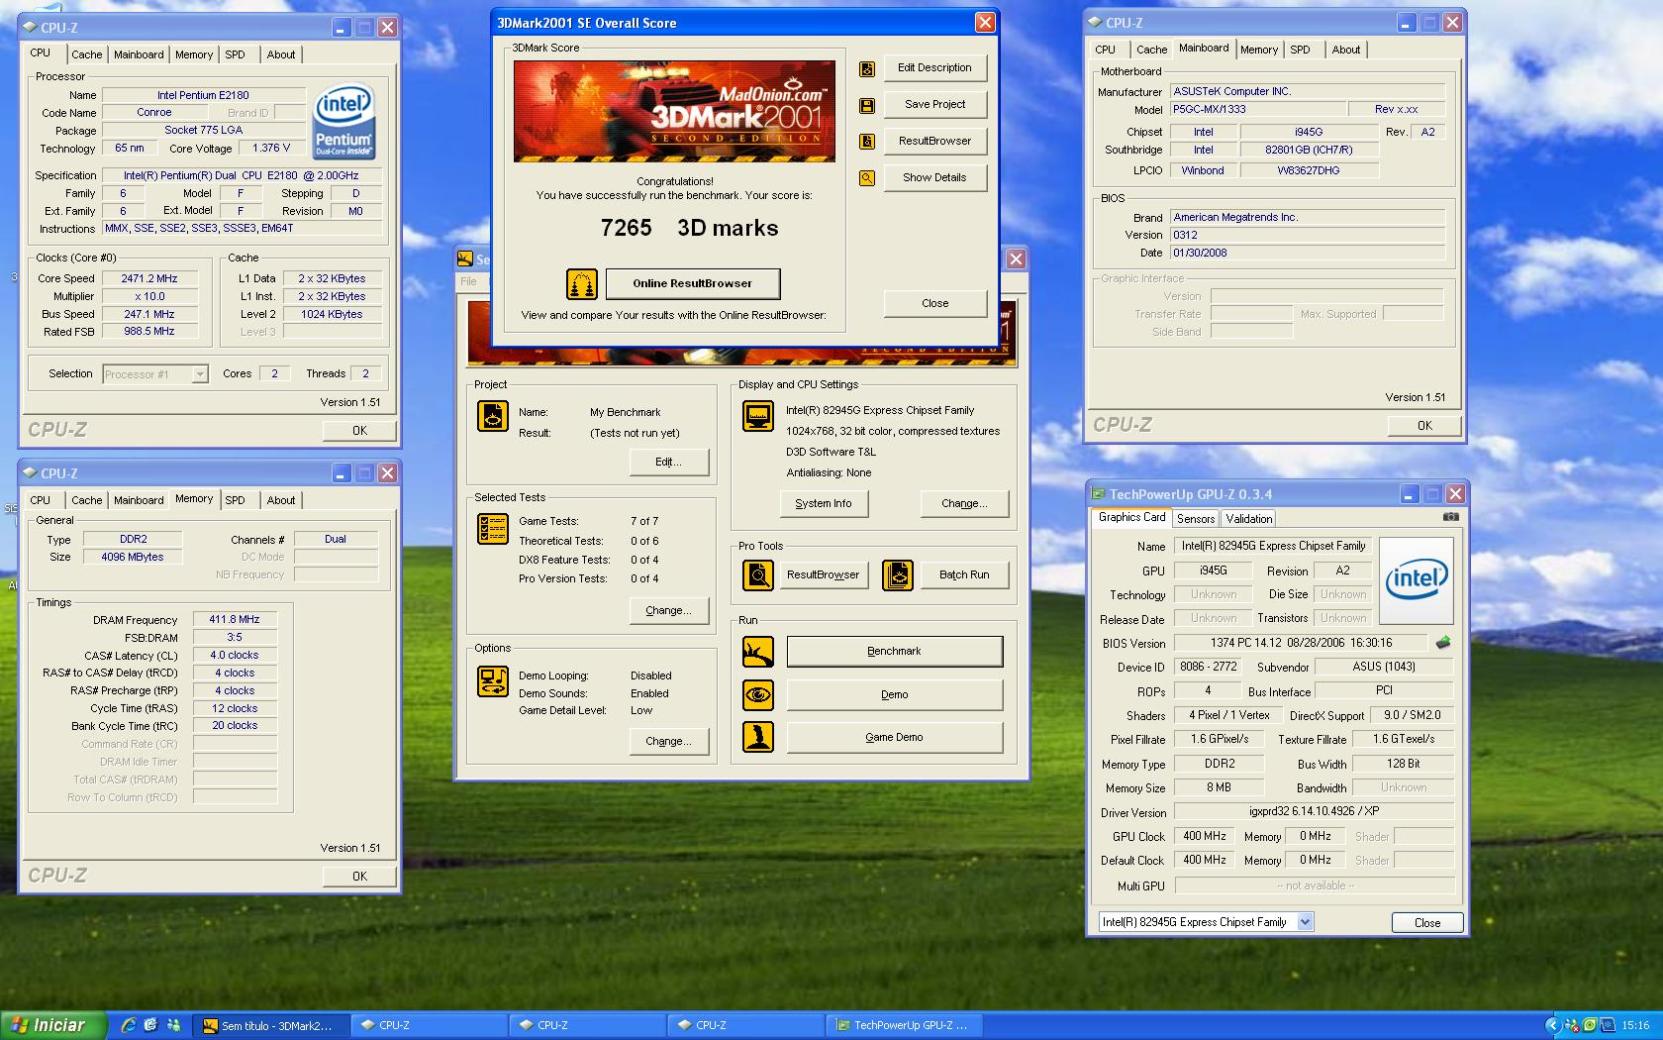
Task: Click the Save Project floppy icon
Action: [x=867, y=105]
